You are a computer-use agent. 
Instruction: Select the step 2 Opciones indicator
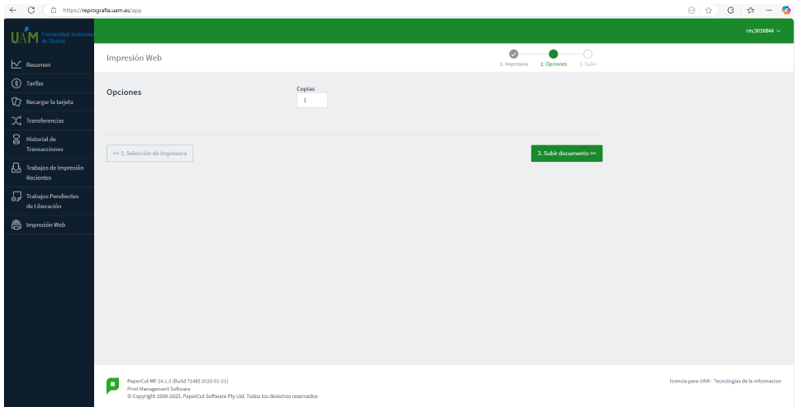553,54
